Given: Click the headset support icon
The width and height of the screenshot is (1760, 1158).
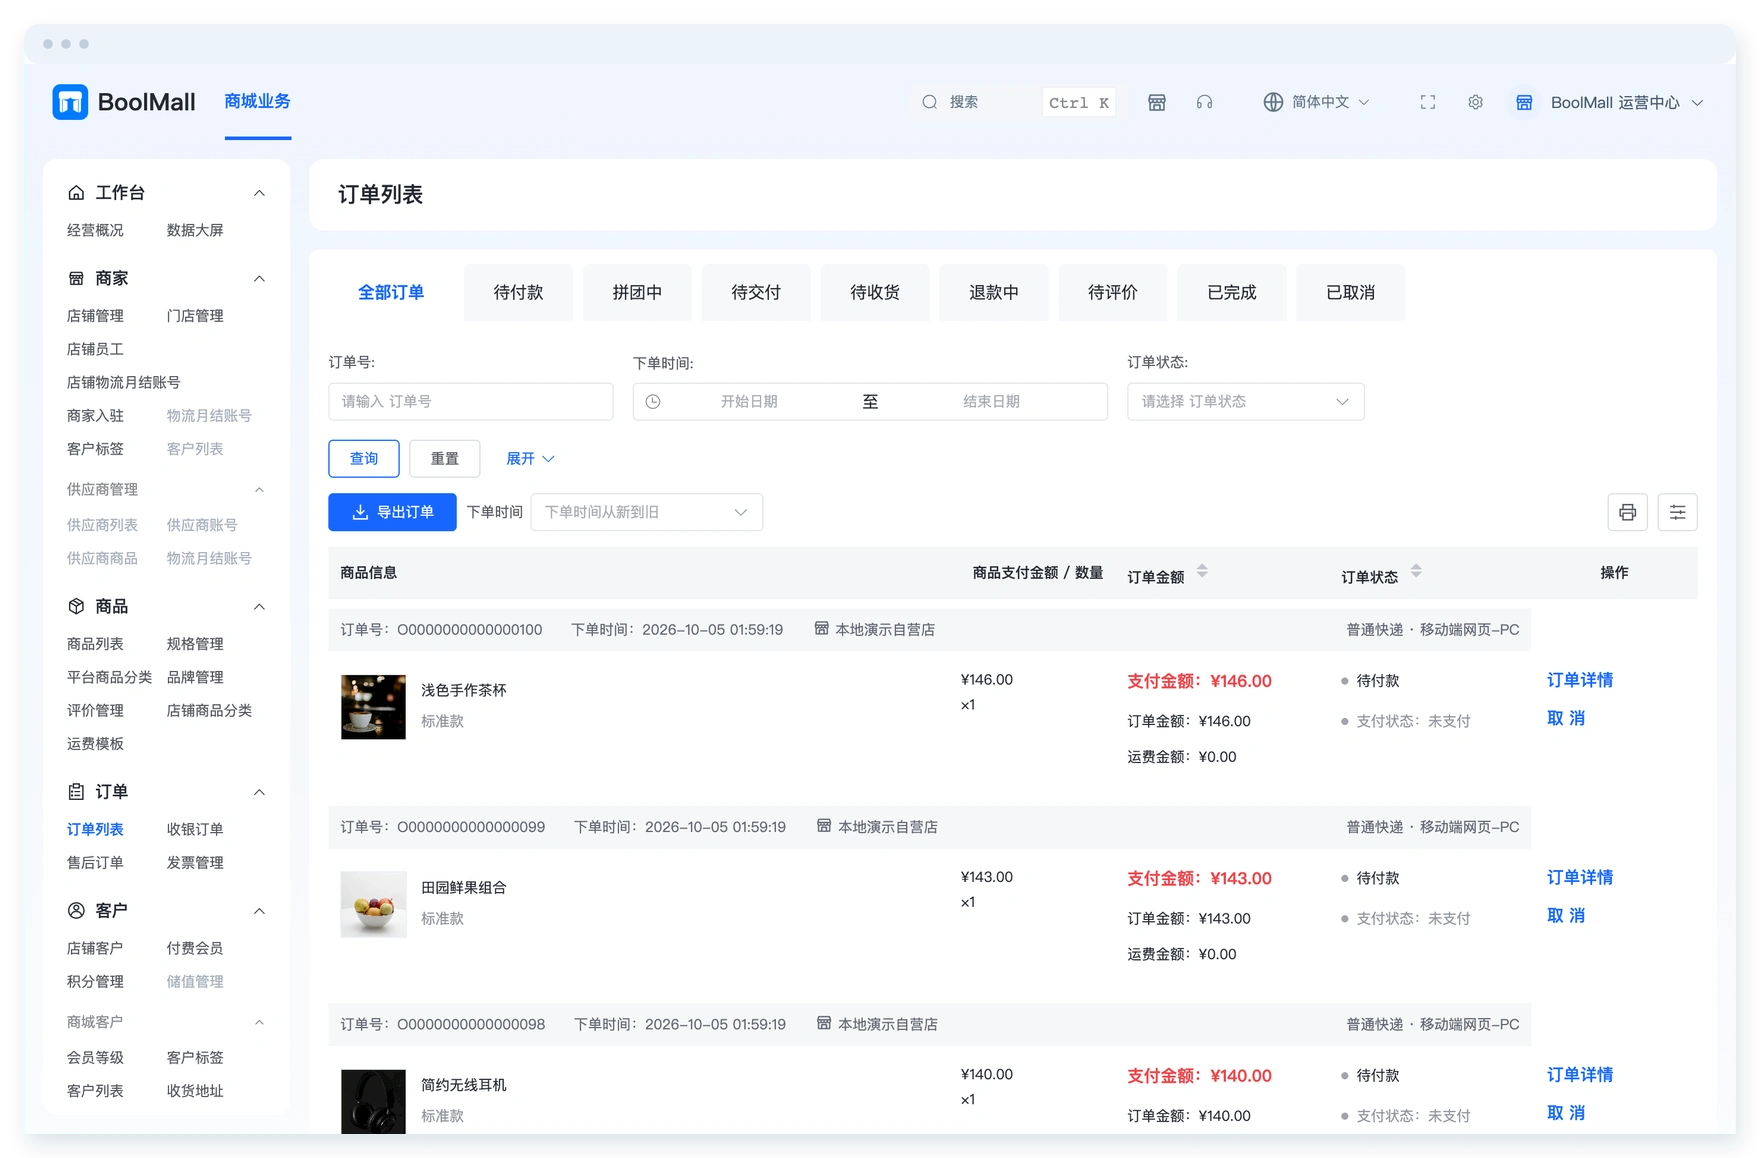Looking at the screenshot, I should [x=1205, y=102].
